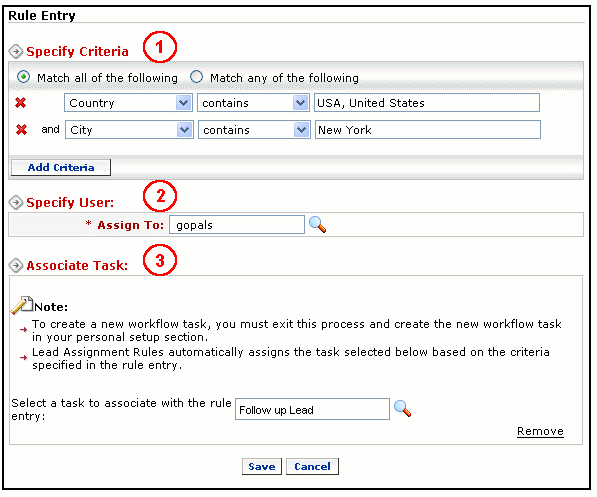Click the USA, United States value field
The width and height of the screenshot is (597, 497).
[x=427, y=103]
